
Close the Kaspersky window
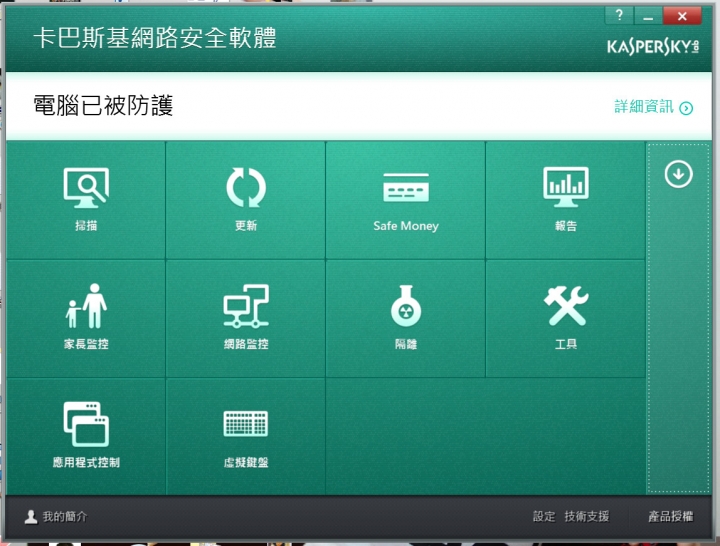[x=682, y=16]
